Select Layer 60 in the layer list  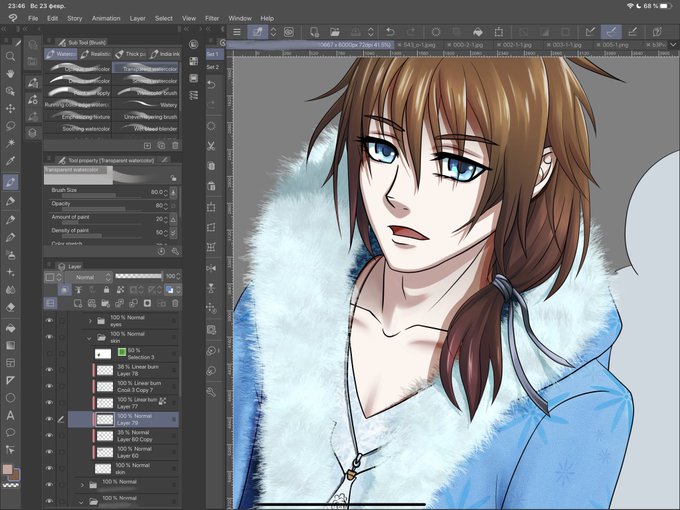pos(124,452)
